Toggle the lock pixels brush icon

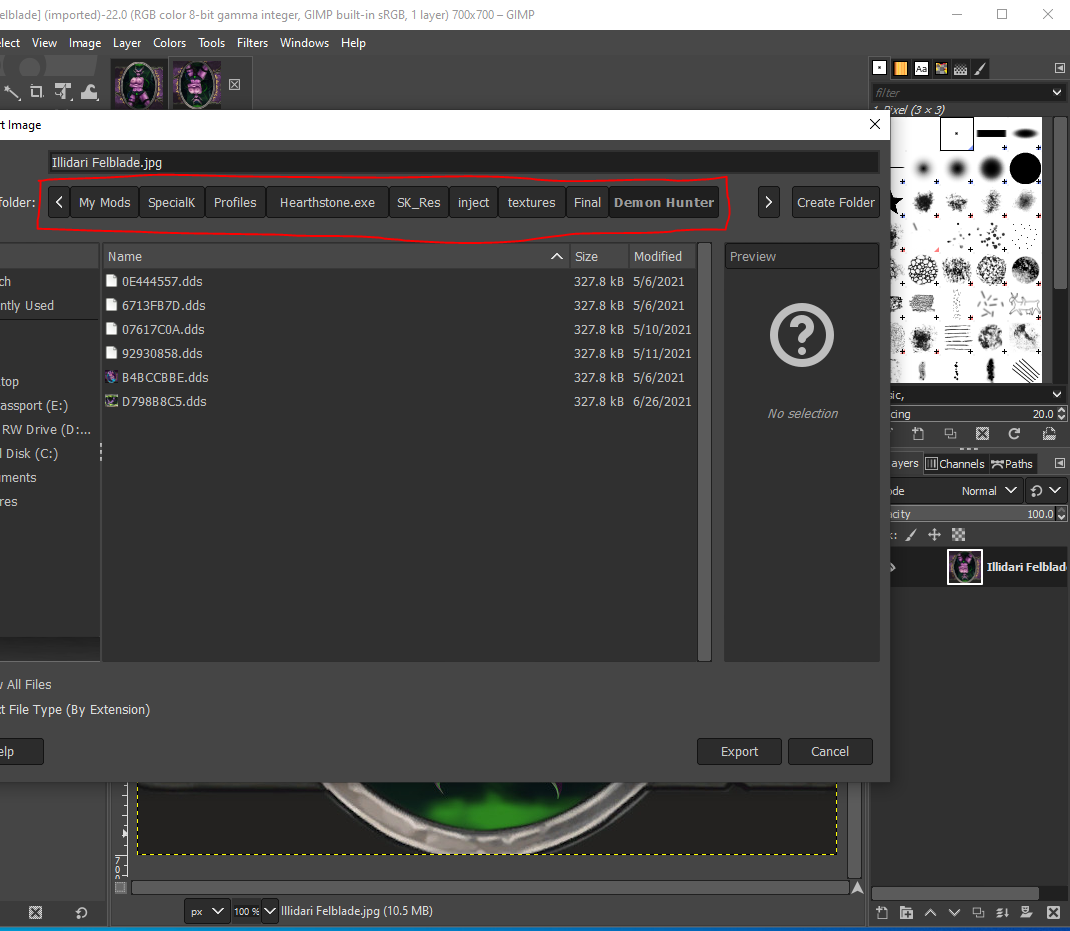(x=911, y=535)
